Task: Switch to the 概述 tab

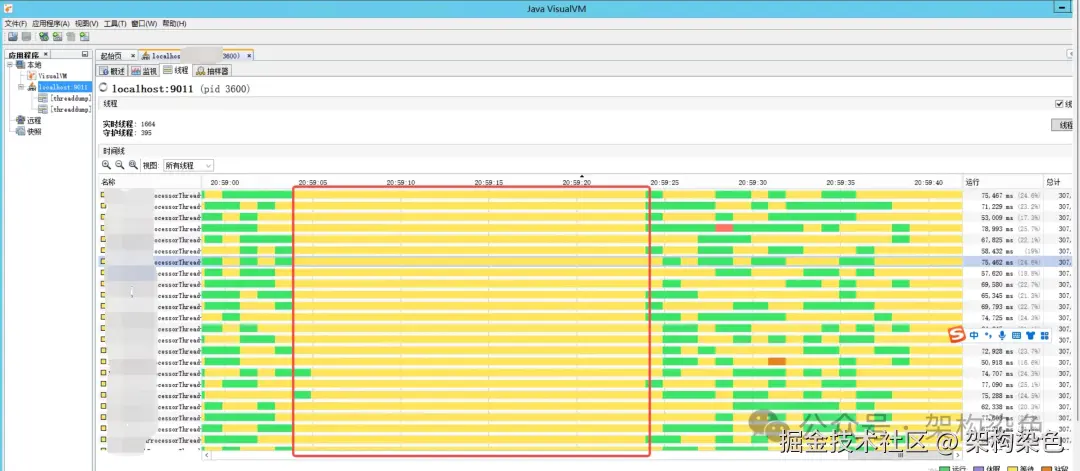Action: tap(112, 70)
